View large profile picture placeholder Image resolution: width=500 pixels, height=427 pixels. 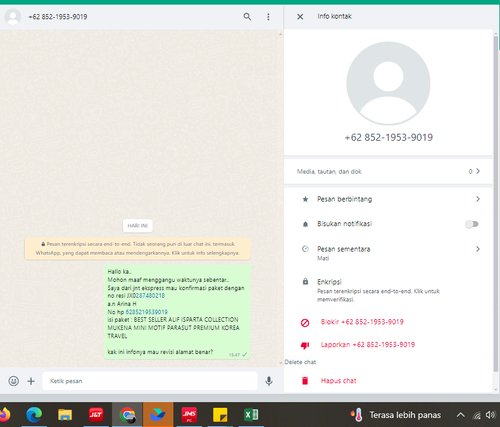[388, 83]
